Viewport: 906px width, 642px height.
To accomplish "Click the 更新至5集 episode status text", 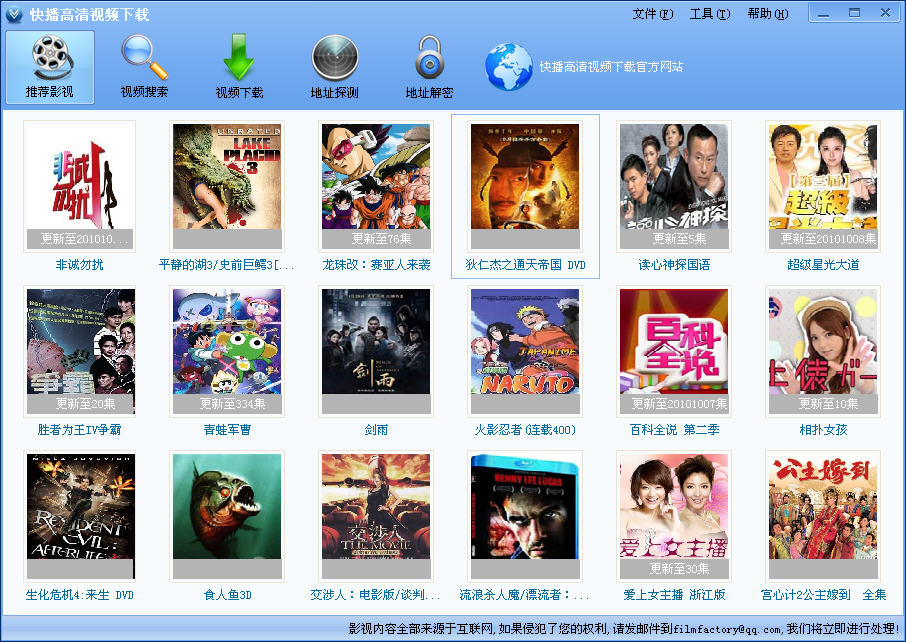I will click(x=680, y=239).
